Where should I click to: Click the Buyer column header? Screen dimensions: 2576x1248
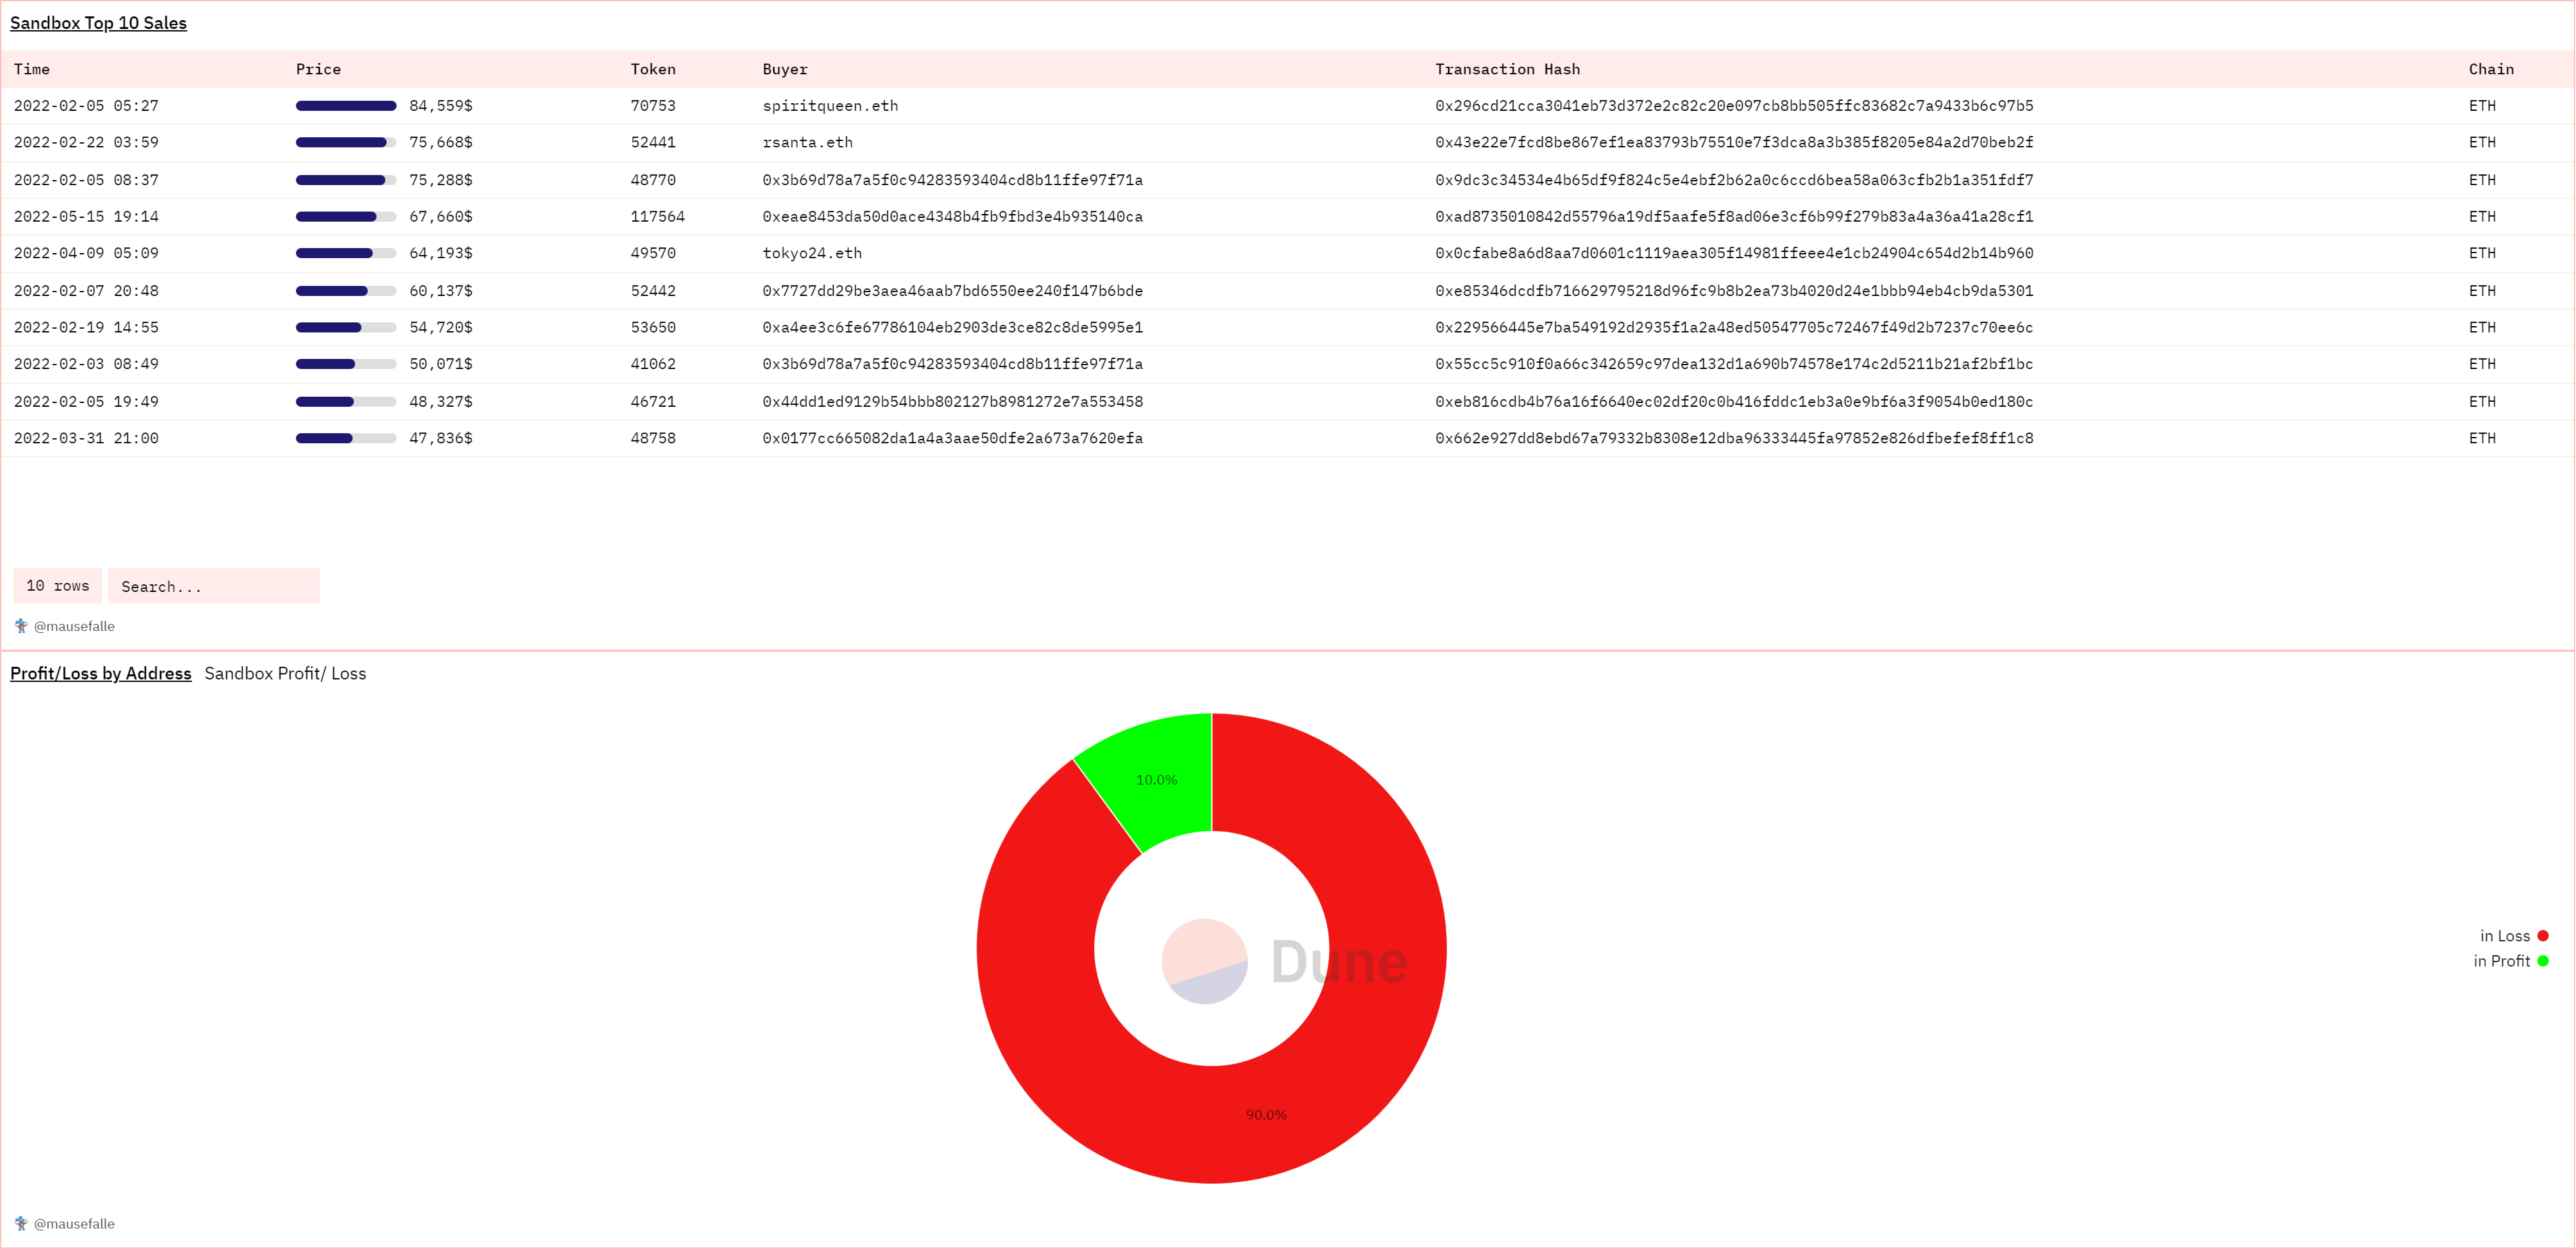coord(784,69)
